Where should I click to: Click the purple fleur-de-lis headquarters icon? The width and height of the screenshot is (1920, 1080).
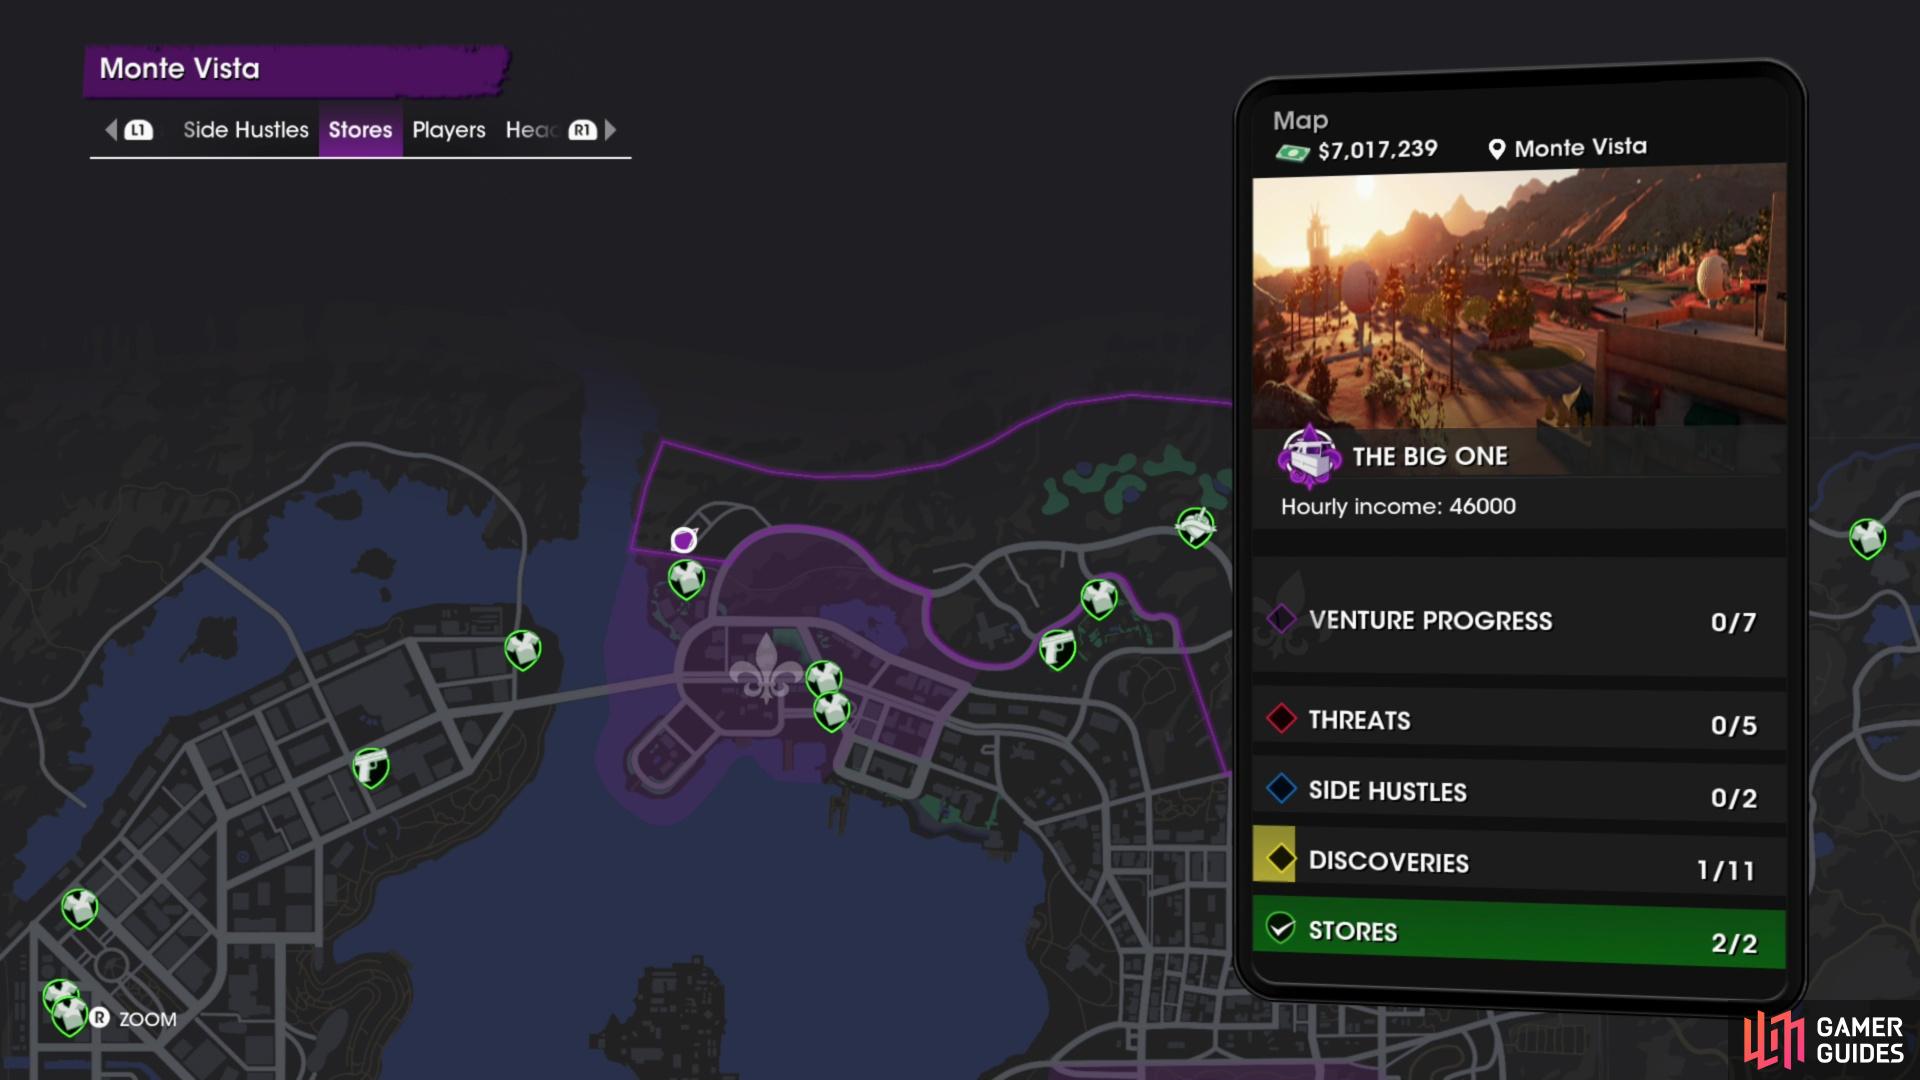point(766,668)
